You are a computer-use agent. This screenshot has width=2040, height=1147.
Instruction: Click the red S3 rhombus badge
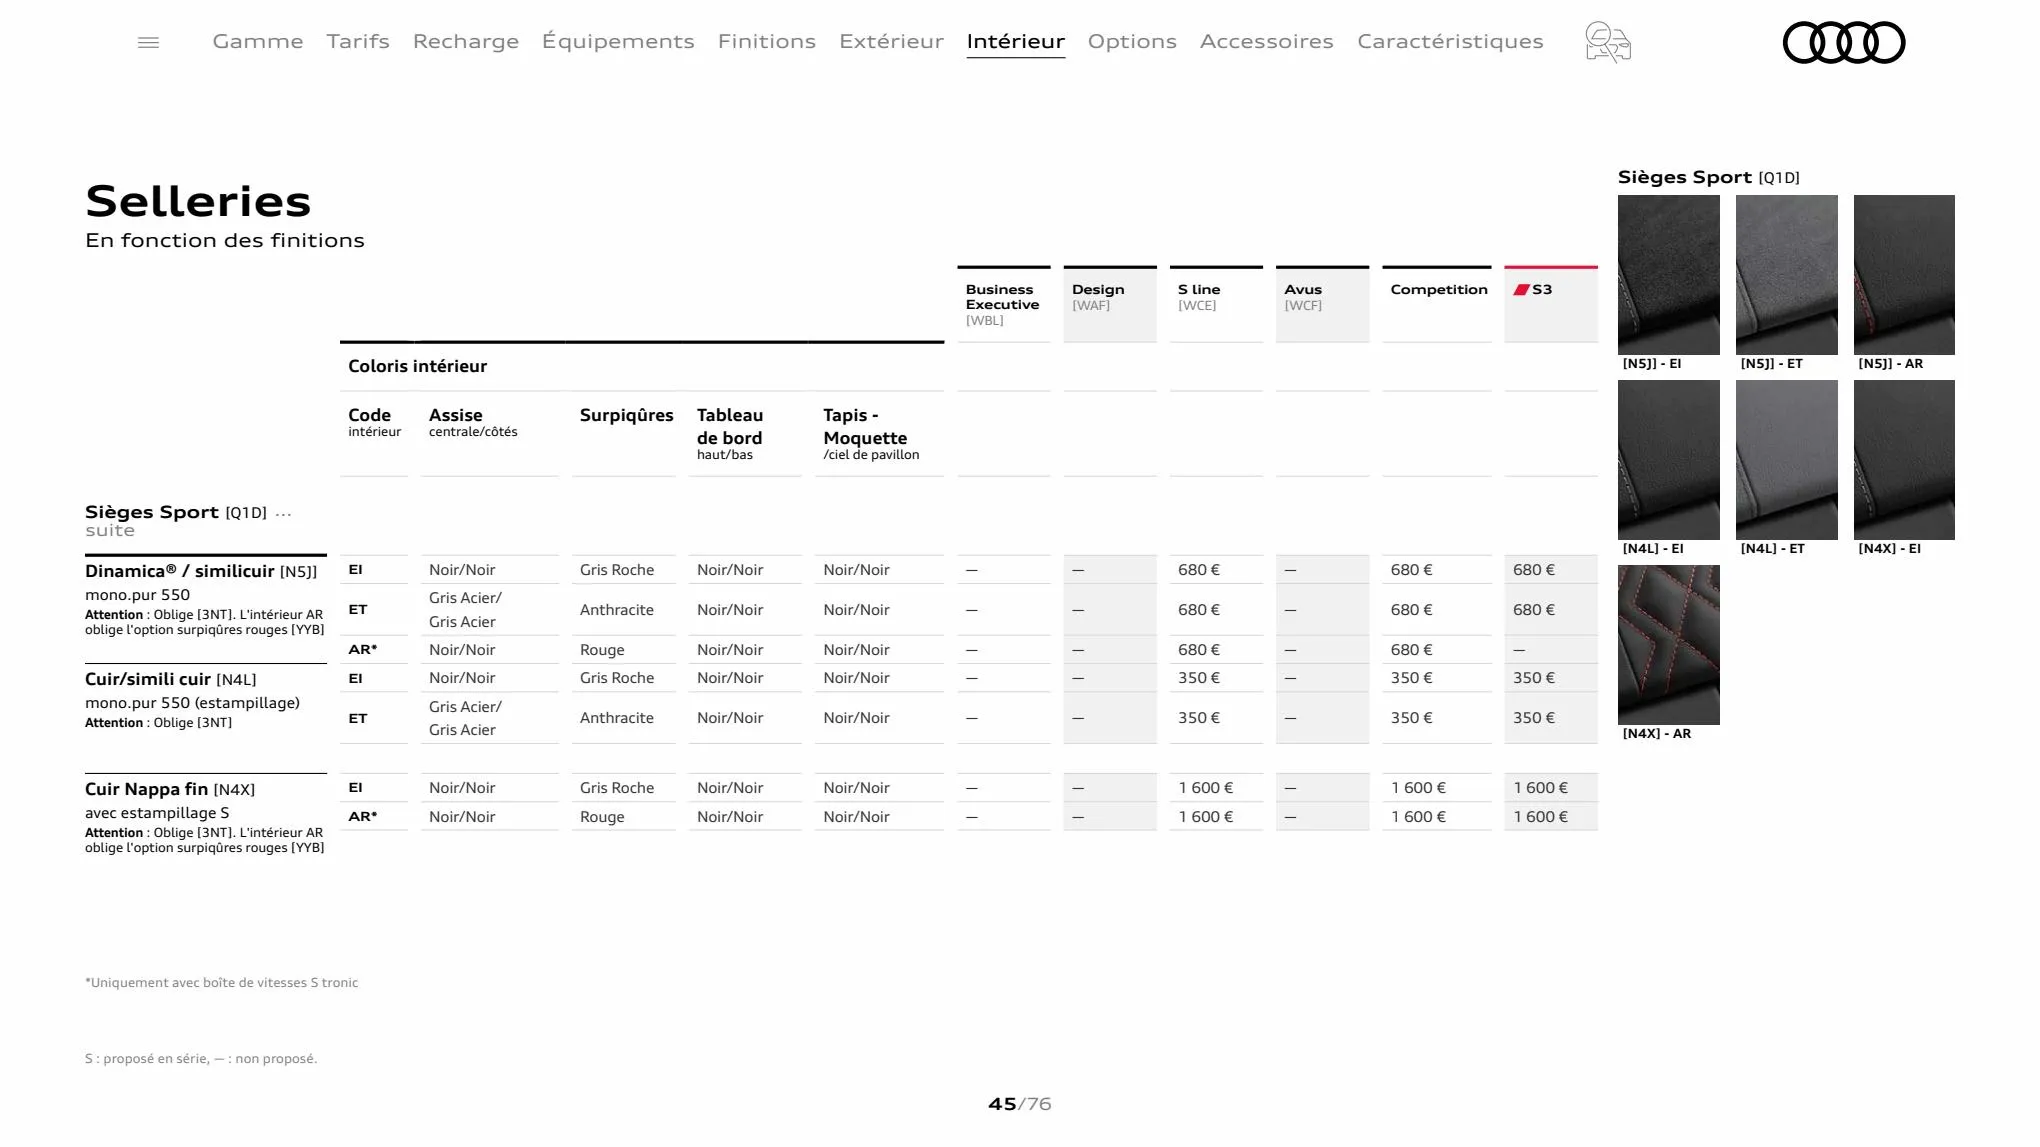click(1521, 290)
